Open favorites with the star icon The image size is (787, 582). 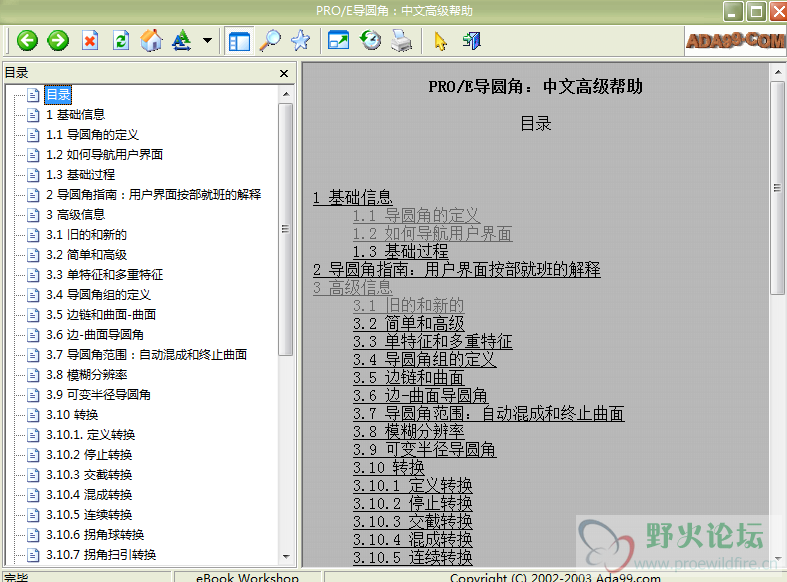(301, 41)
